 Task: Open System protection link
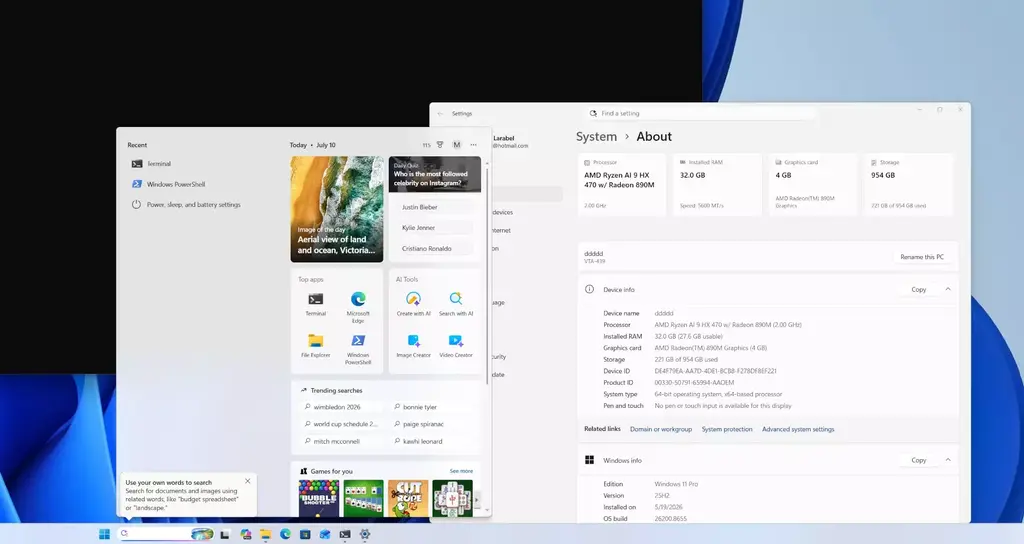pyautogui.click(x=727, y=429)
